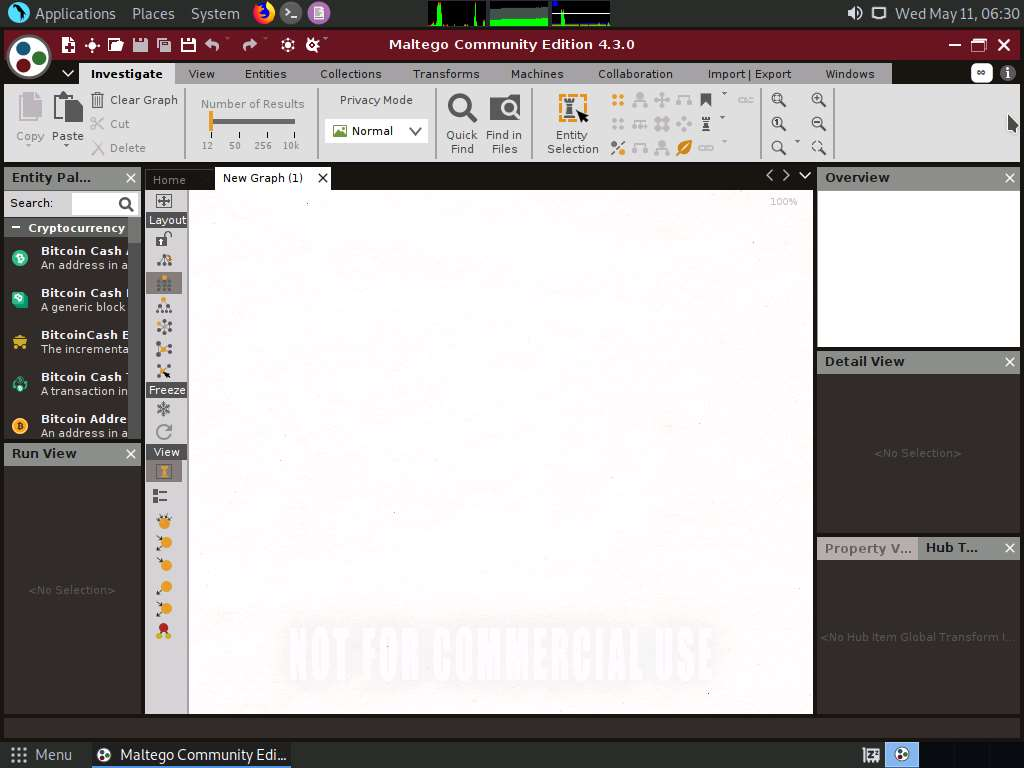Open the Copy dropdown arrow
This screenshot has height=768, width=1024.
tap(29, 146)
